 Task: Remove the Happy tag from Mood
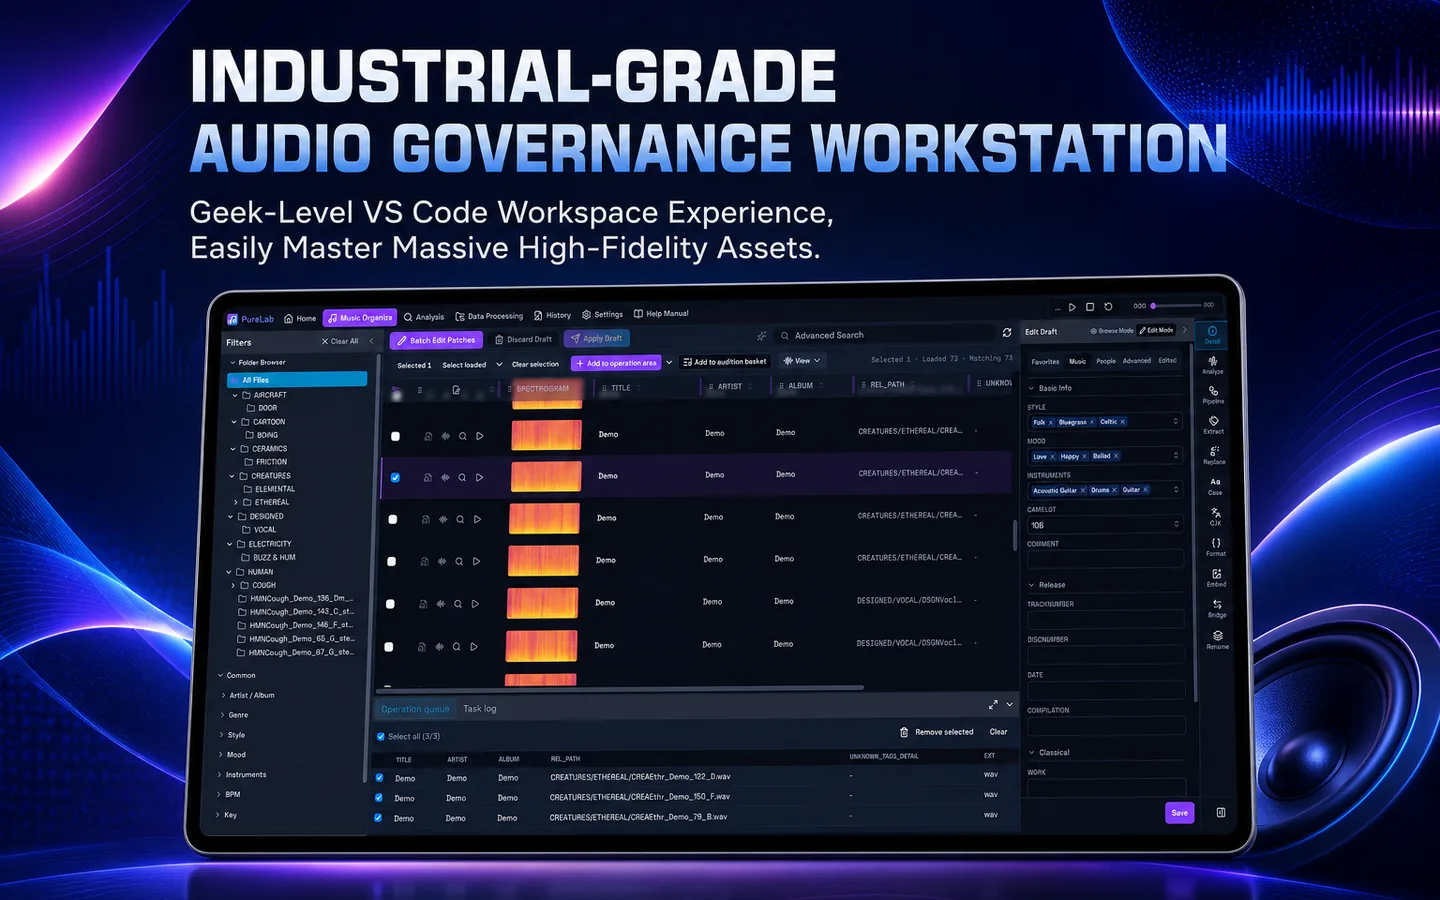[1084, 456]
